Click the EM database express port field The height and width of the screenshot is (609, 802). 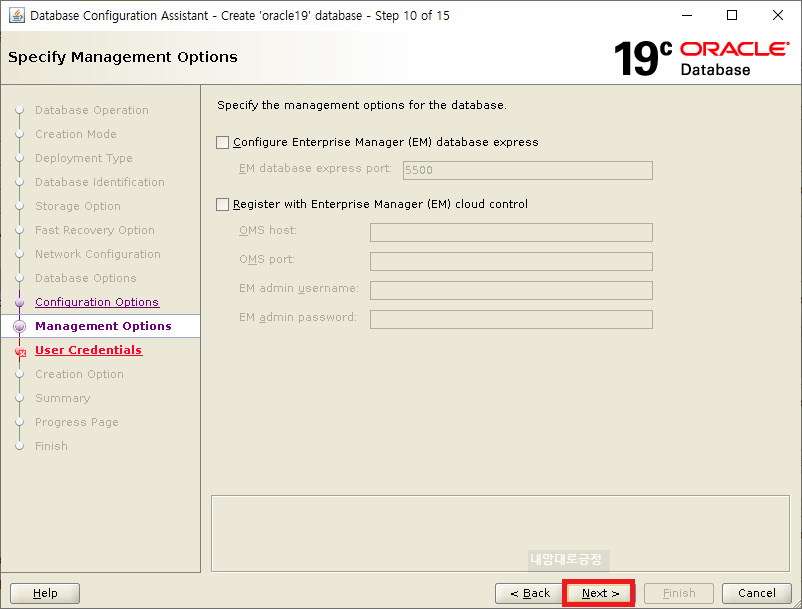pos(527,170)
